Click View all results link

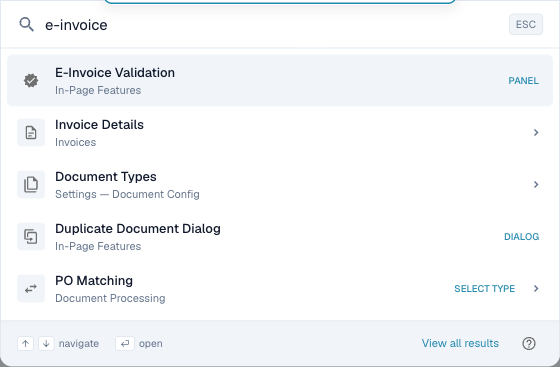pos(460,343)
